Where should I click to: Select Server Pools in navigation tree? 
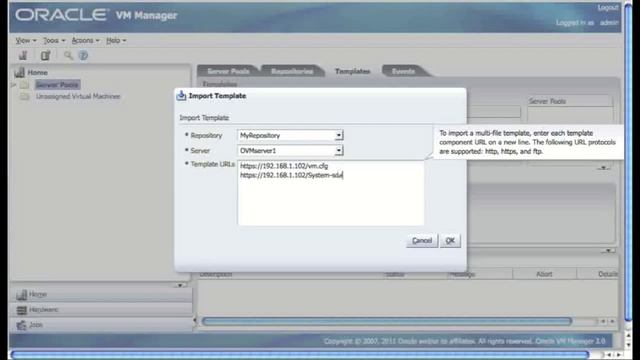tap(57, 84)
